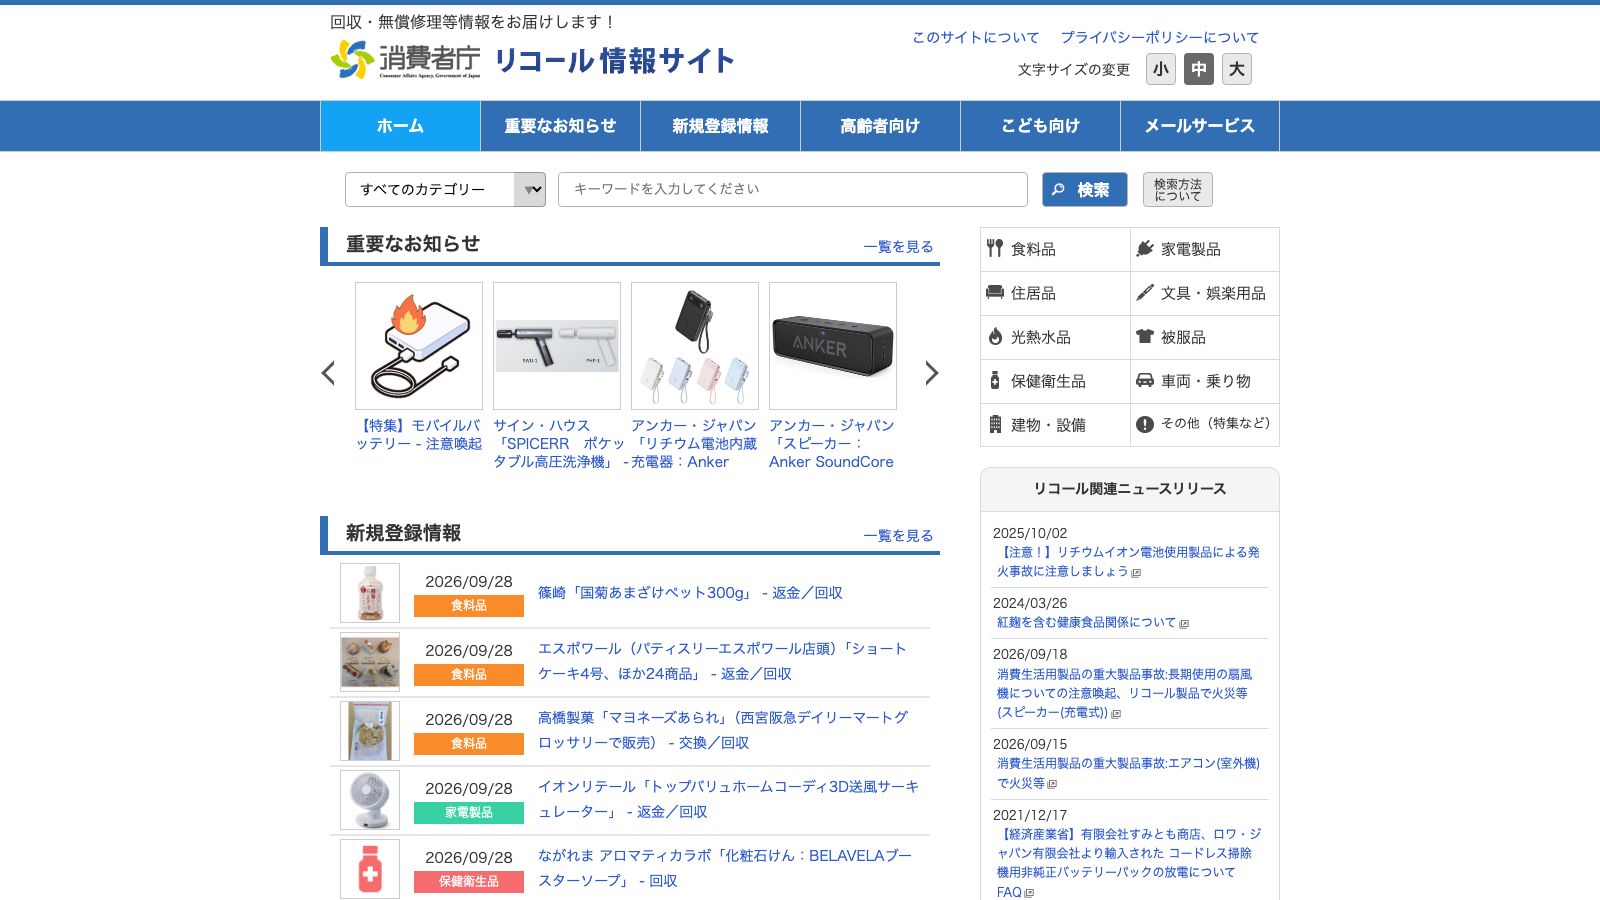Follow the プライバシーポリシーについて link
Viewport: 1600px width, 900px height.
click(1159, 37)
